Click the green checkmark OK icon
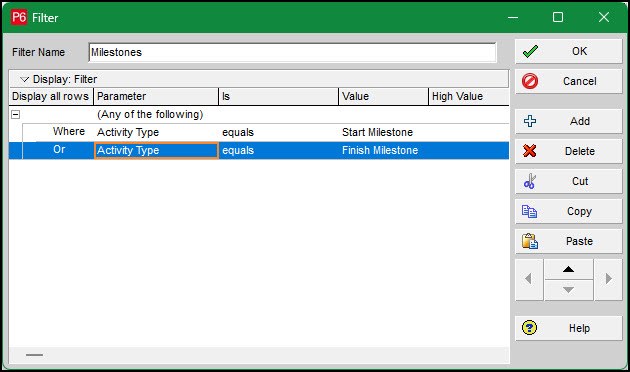 (x=530, y=51)
